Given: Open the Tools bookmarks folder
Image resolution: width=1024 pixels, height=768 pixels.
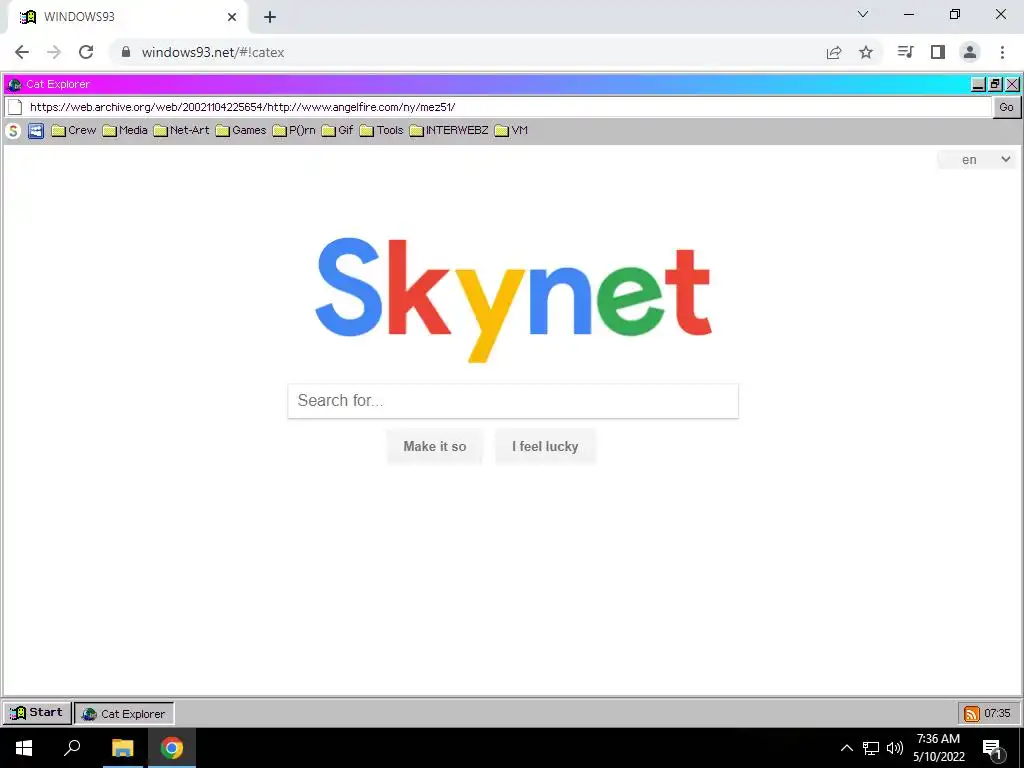Looking at the screenshot, I should coord(381,131).
